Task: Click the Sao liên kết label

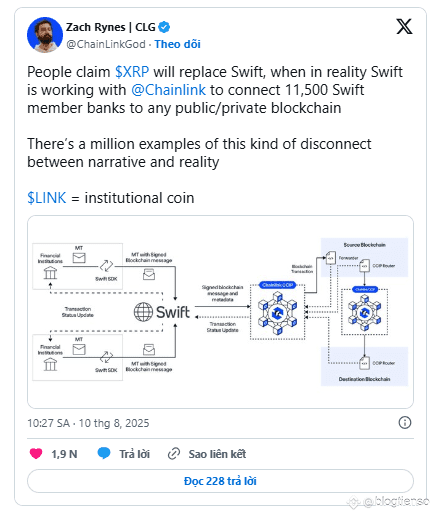Action: (x=217, y=454)
